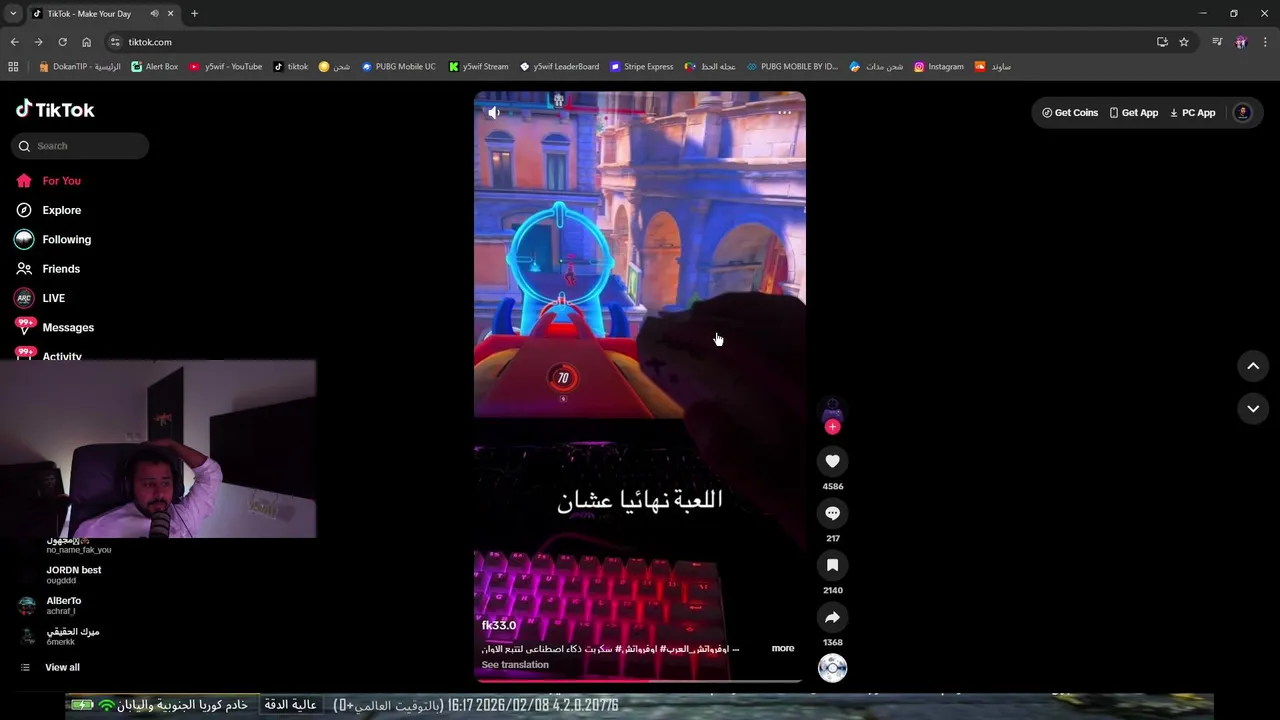Click the video progress bar
1280x720 pixels.
pos(639,681)
